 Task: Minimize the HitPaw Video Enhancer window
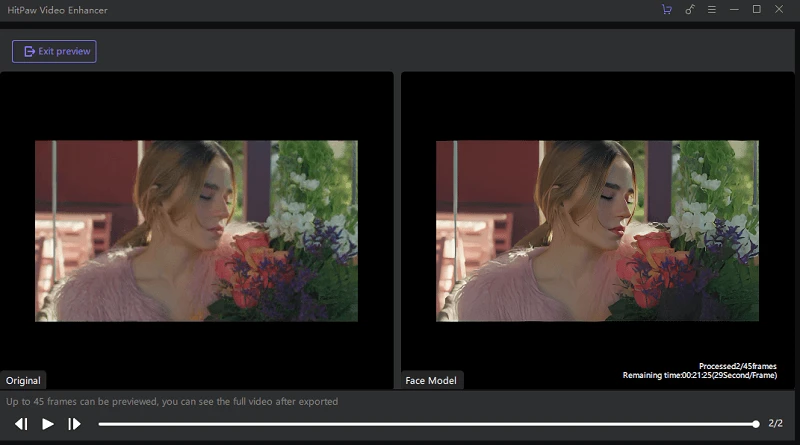pyautogui.click(x=734, y=10)
